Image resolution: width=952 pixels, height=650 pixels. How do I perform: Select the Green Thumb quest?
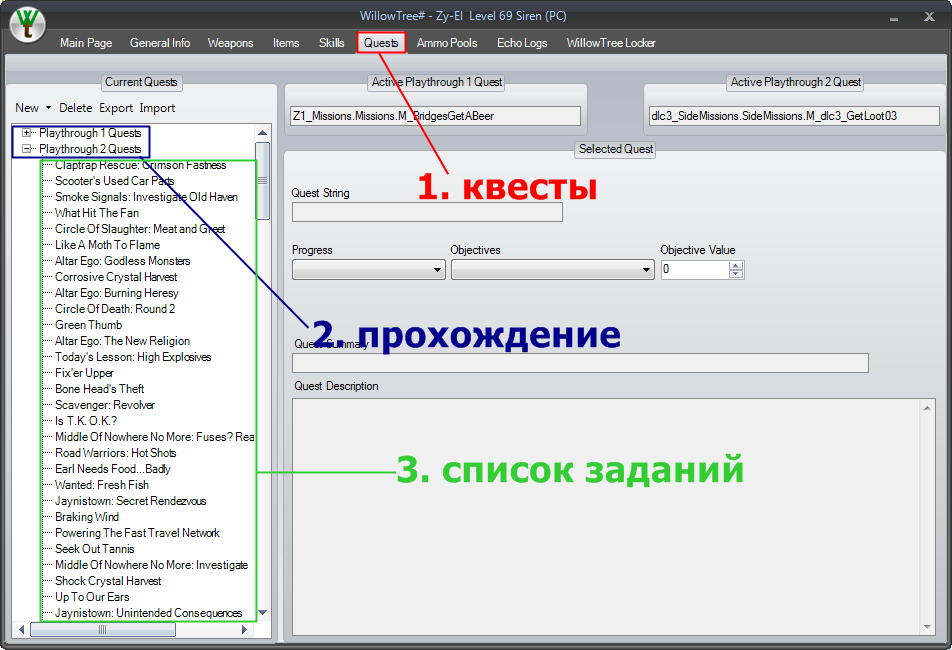point(89,325)
